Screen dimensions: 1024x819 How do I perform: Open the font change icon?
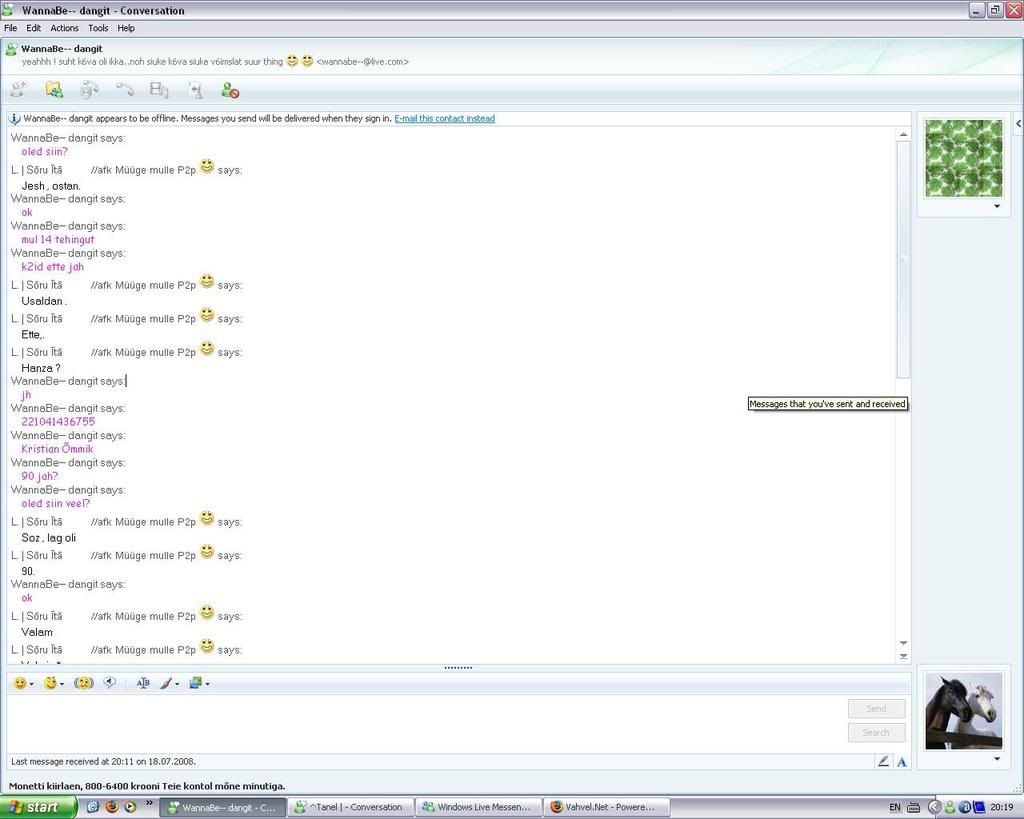pos(143,683)
